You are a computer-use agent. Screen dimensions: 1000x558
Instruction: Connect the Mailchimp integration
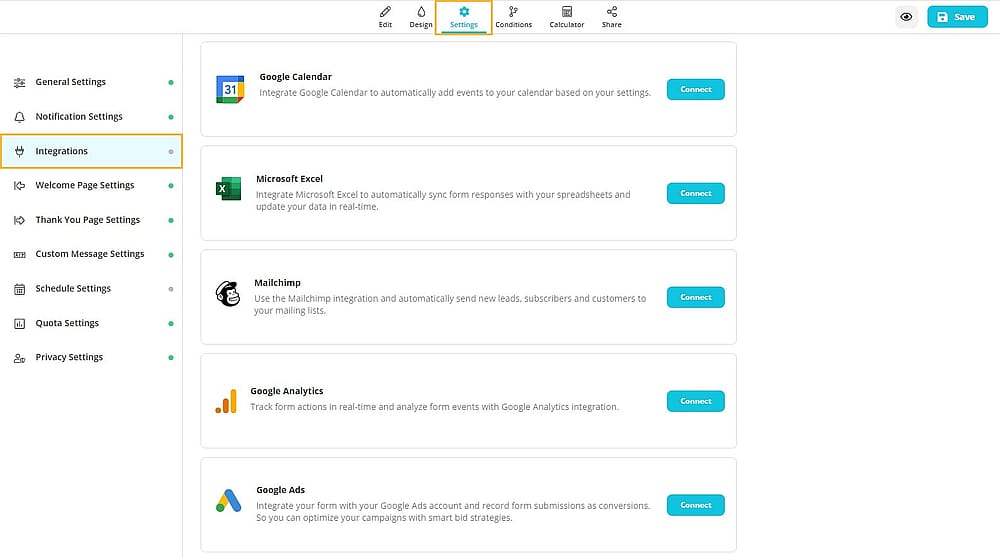[x=695, y=297]
